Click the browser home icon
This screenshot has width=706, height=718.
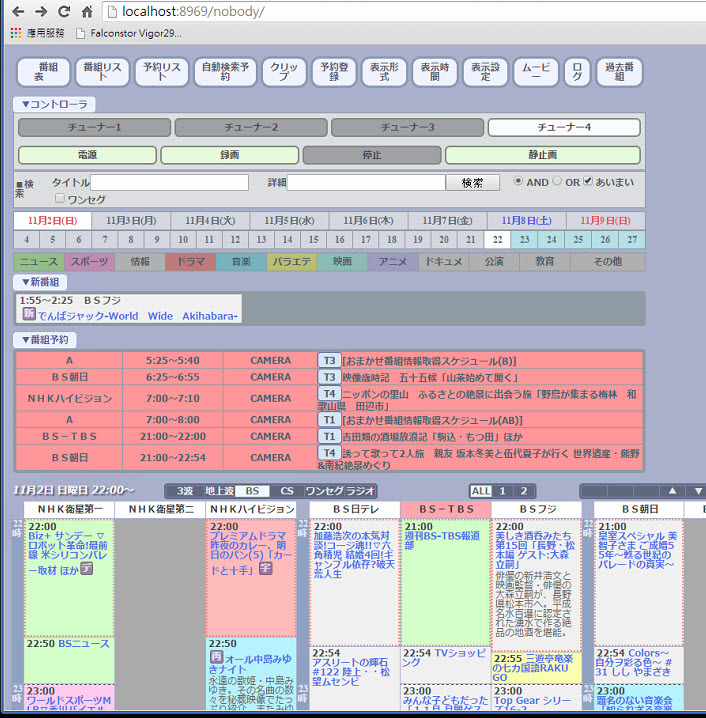[87, 12]
